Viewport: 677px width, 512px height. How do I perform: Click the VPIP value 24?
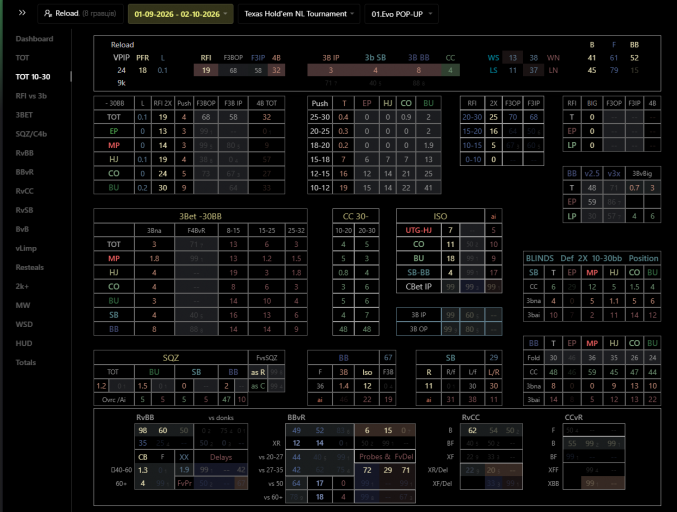pyautogui.click(x=121, y=70)
